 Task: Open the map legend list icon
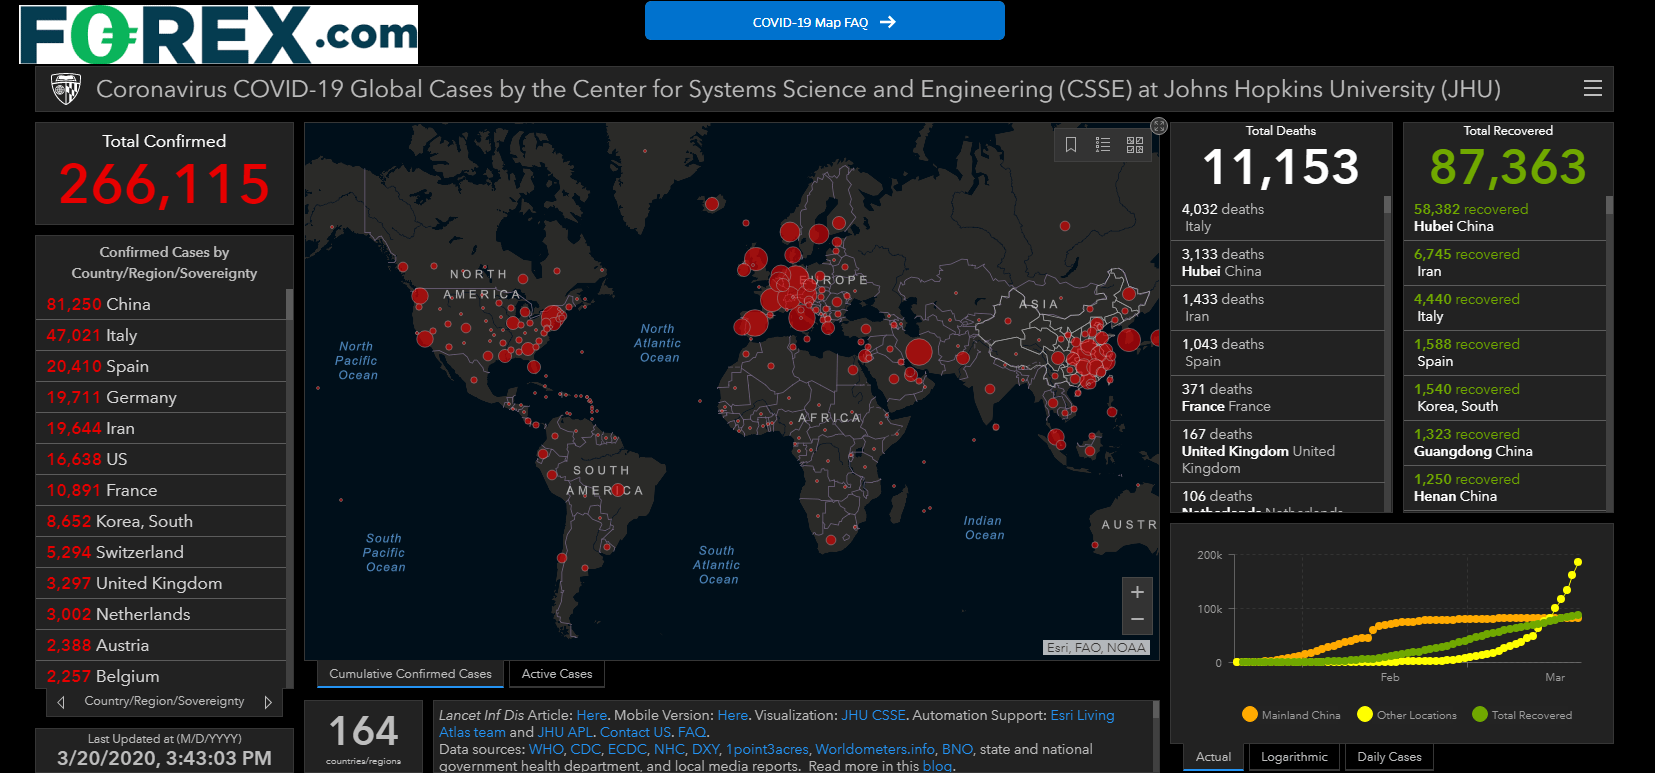(1103, 145)
